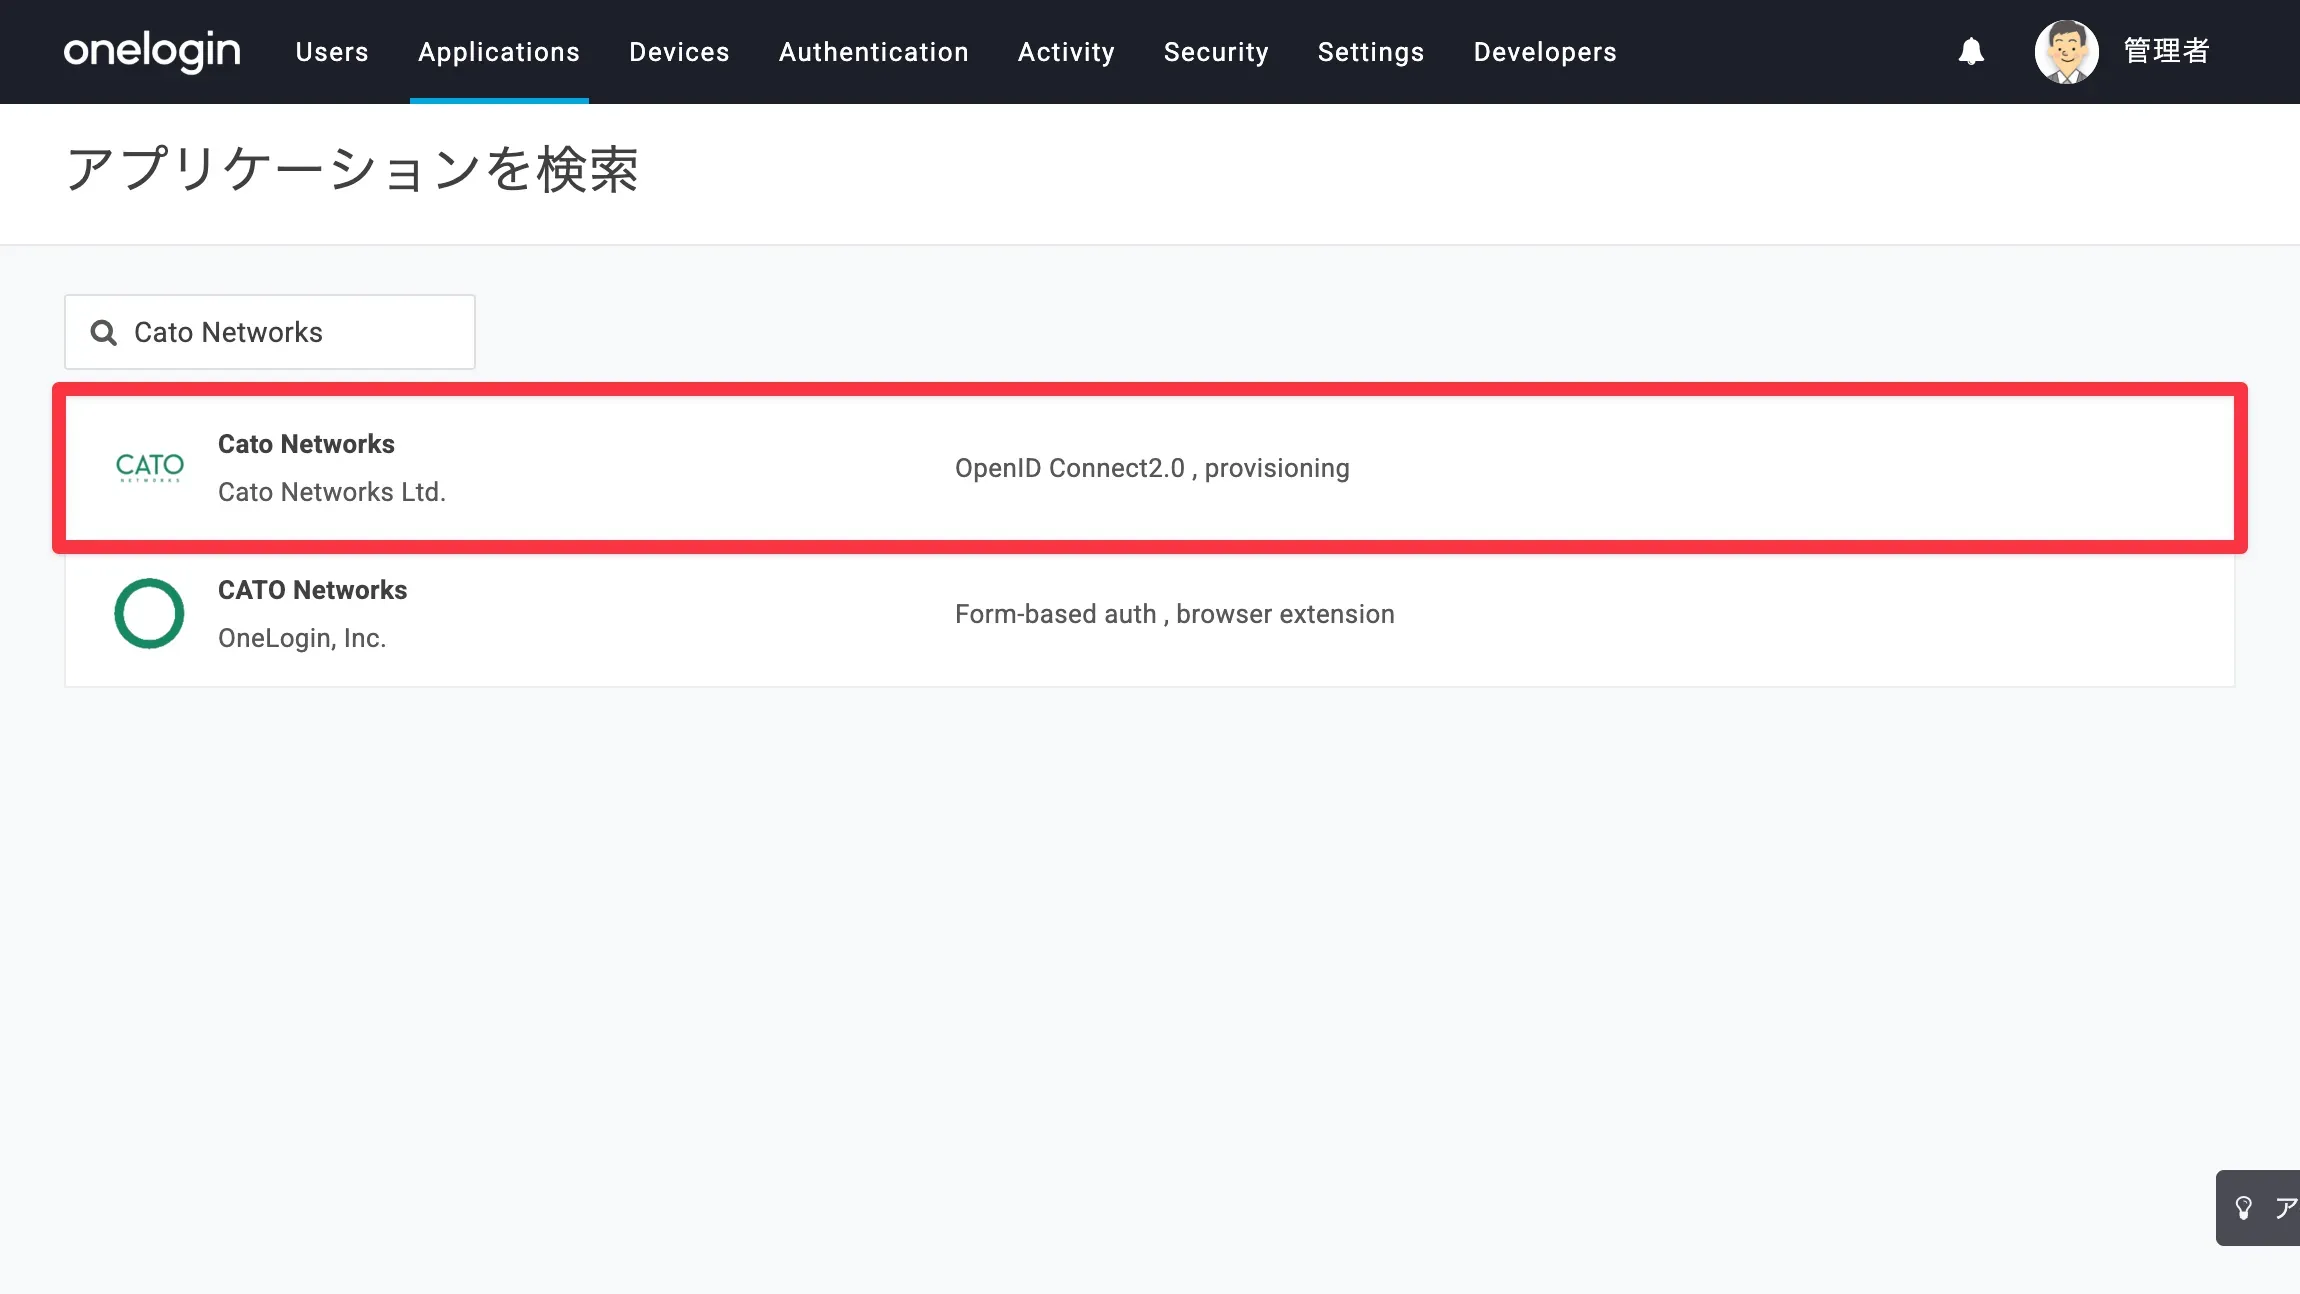Click the administrator avatar picture
This screenshot has height=1294, width=2300.
click(x=2066, y=51)
